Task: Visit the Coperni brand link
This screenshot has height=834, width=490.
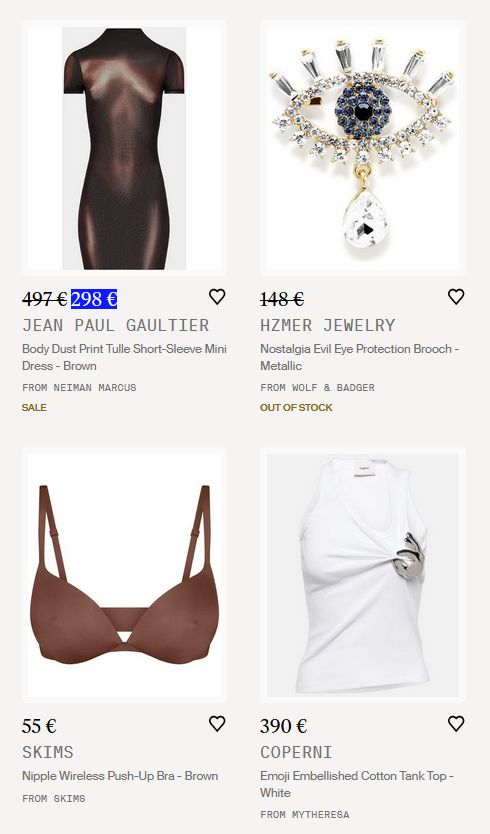Action: click(296, 752)
